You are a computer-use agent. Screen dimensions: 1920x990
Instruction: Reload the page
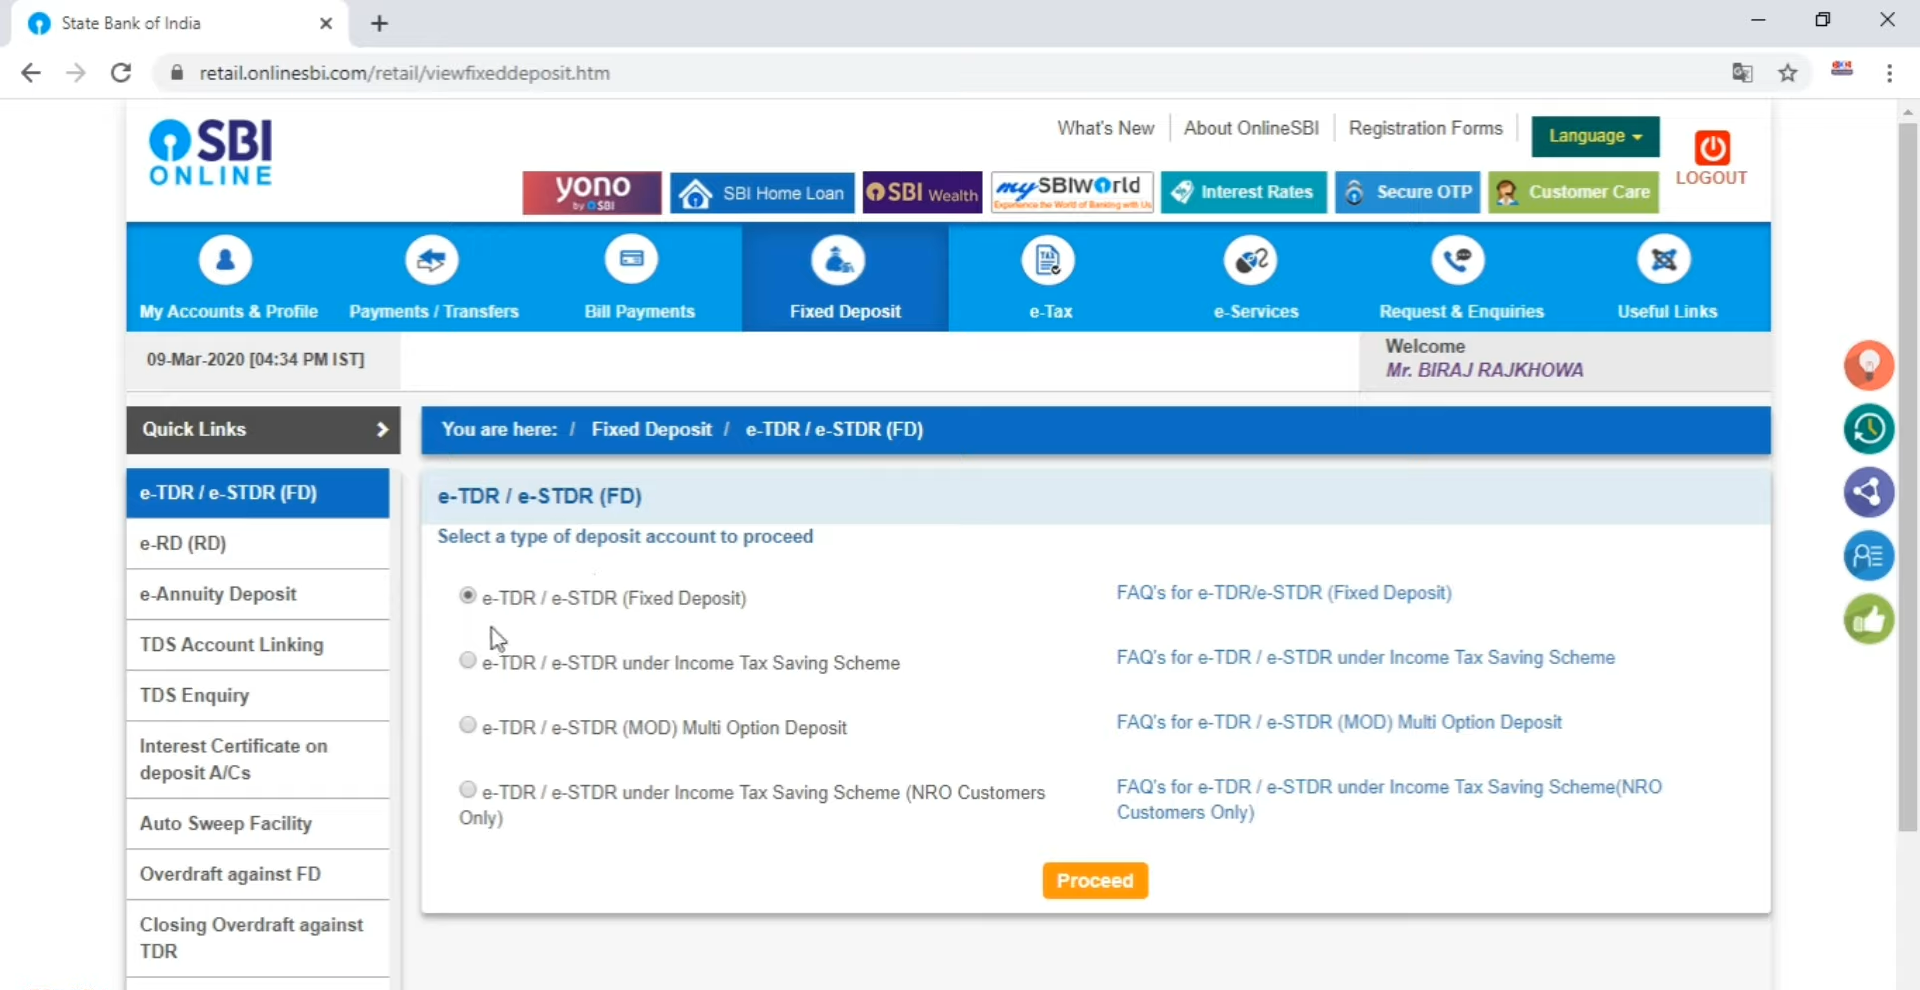click(121, 73)
